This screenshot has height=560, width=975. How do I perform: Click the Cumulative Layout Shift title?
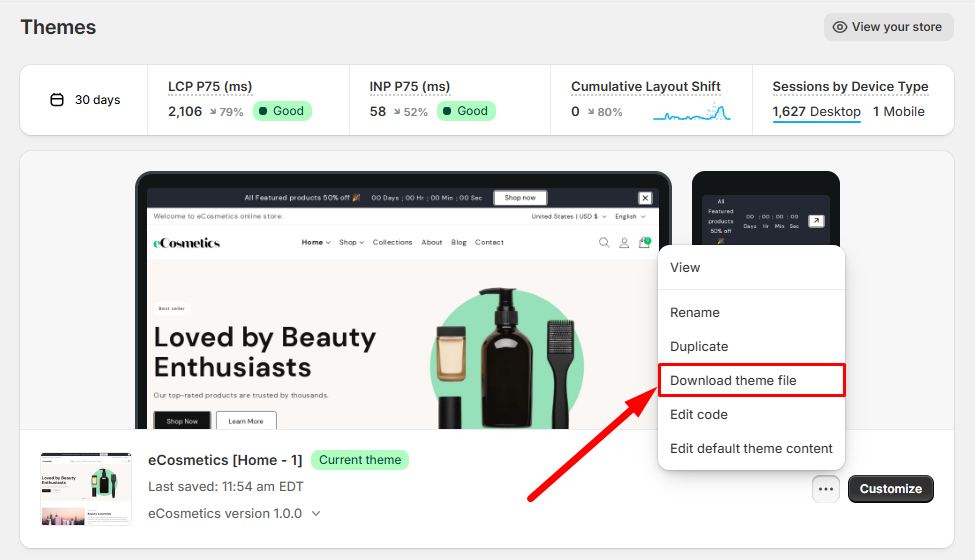(646, 87)
